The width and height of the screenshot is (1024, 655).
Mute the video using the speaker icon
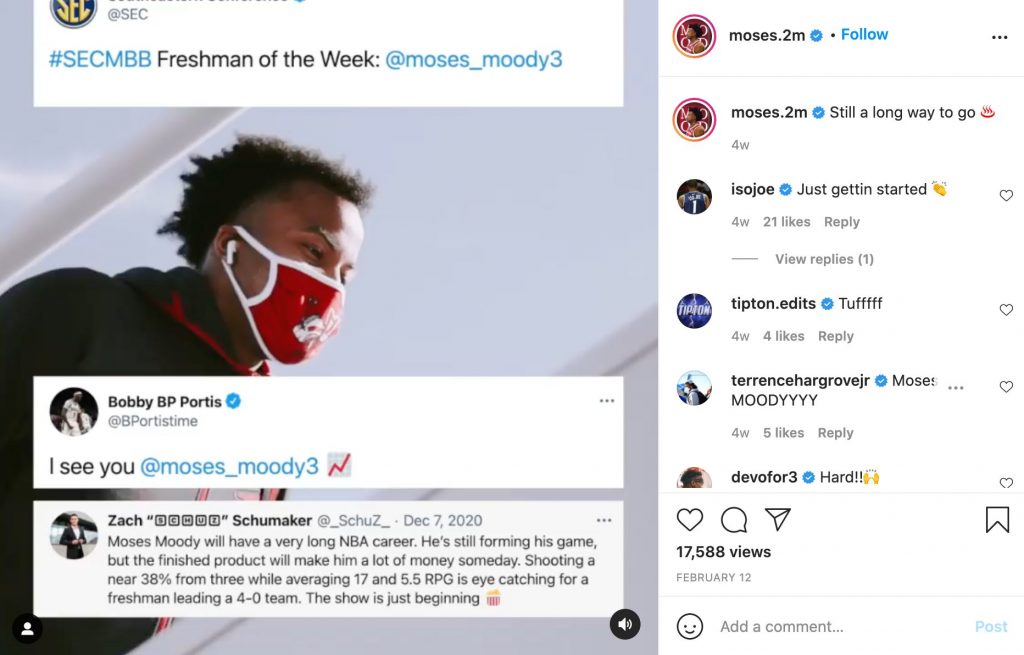tap(625, 624)
